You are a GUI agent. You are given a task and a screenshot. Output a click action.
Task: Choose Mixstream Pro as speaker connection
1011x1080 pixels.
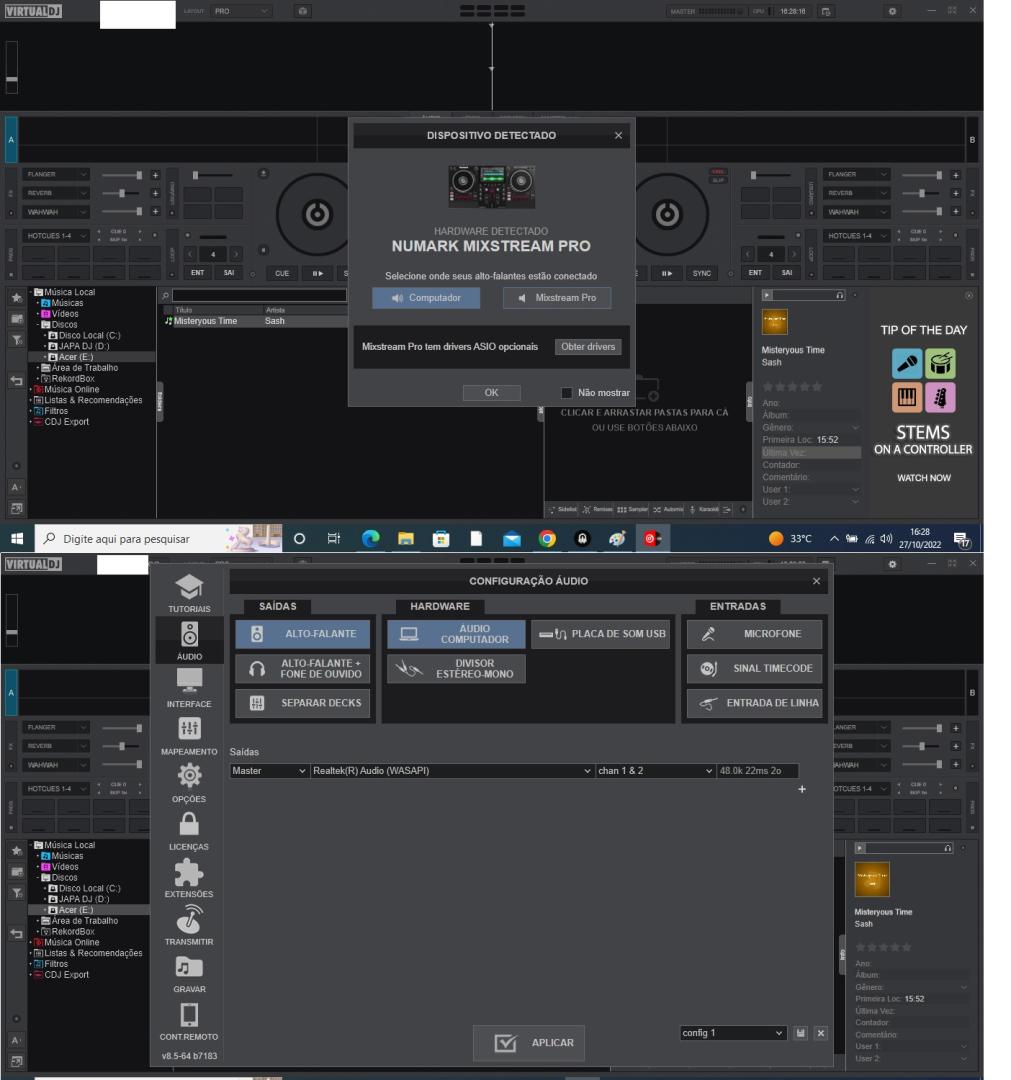pos(557,298)
